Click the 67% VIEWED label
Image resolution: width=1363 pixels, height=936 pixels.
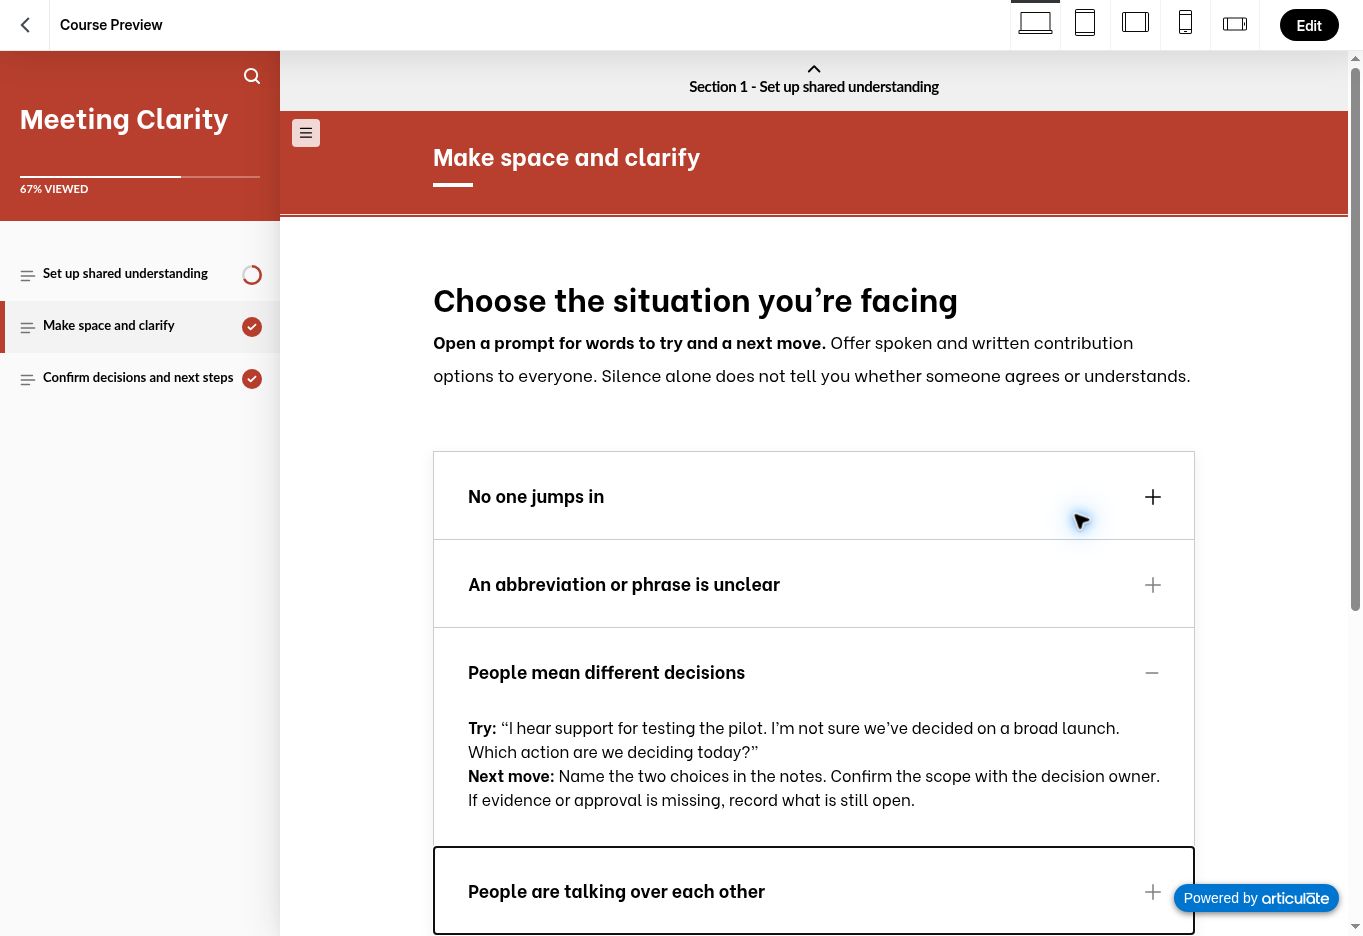[x=54, y=189]
